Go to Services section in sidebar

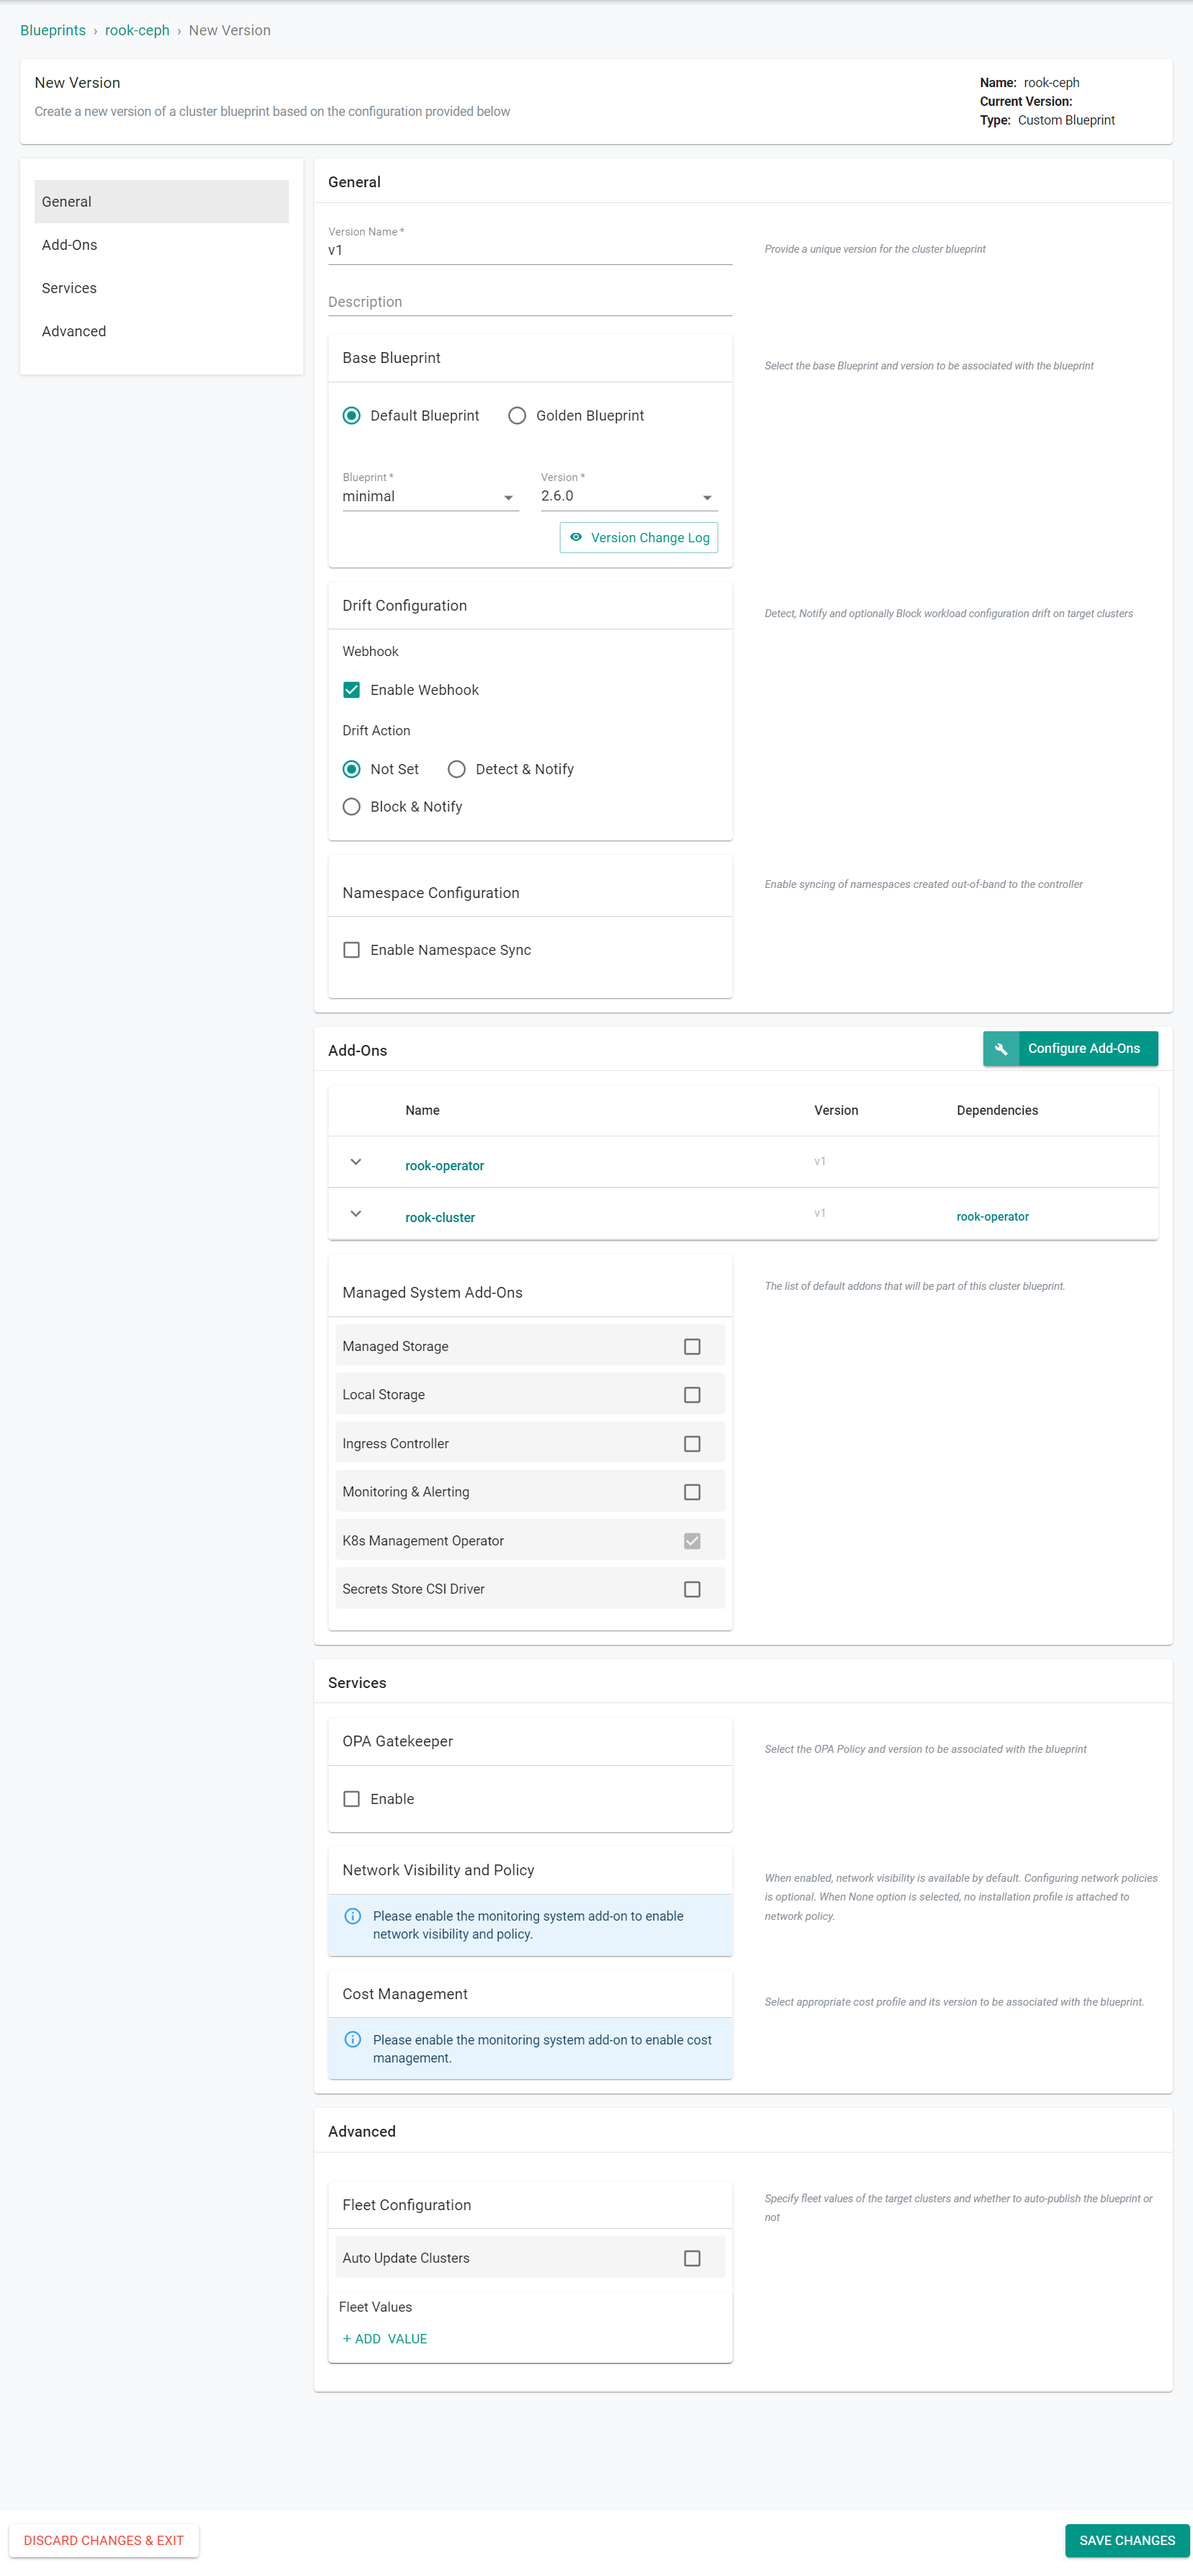[161, 288]
